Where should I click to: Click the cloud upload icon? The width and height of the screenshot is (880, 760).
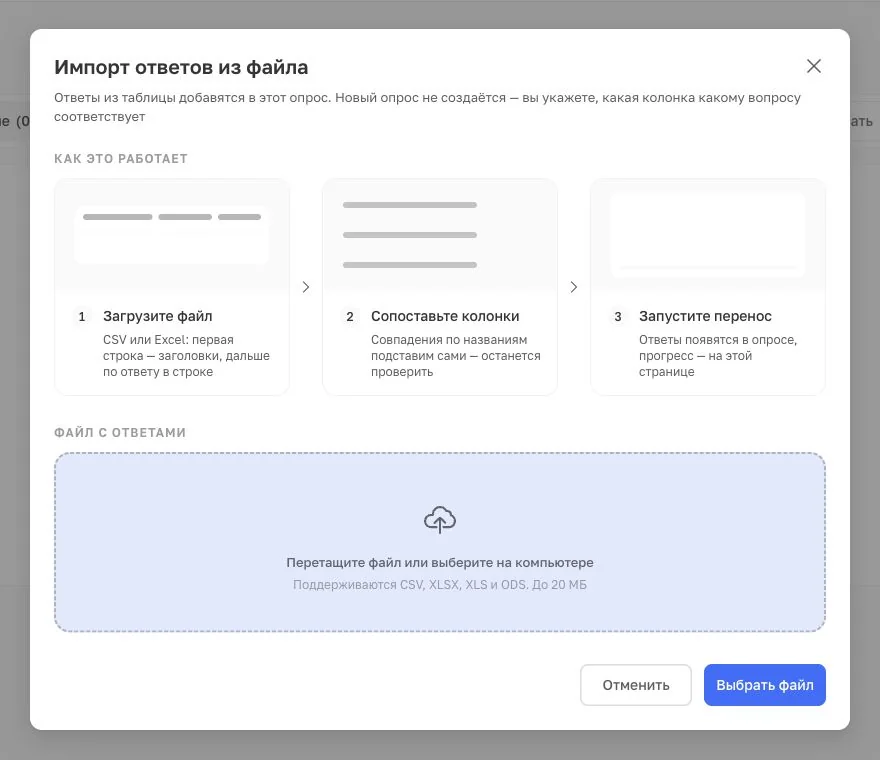tap(439, 520)
